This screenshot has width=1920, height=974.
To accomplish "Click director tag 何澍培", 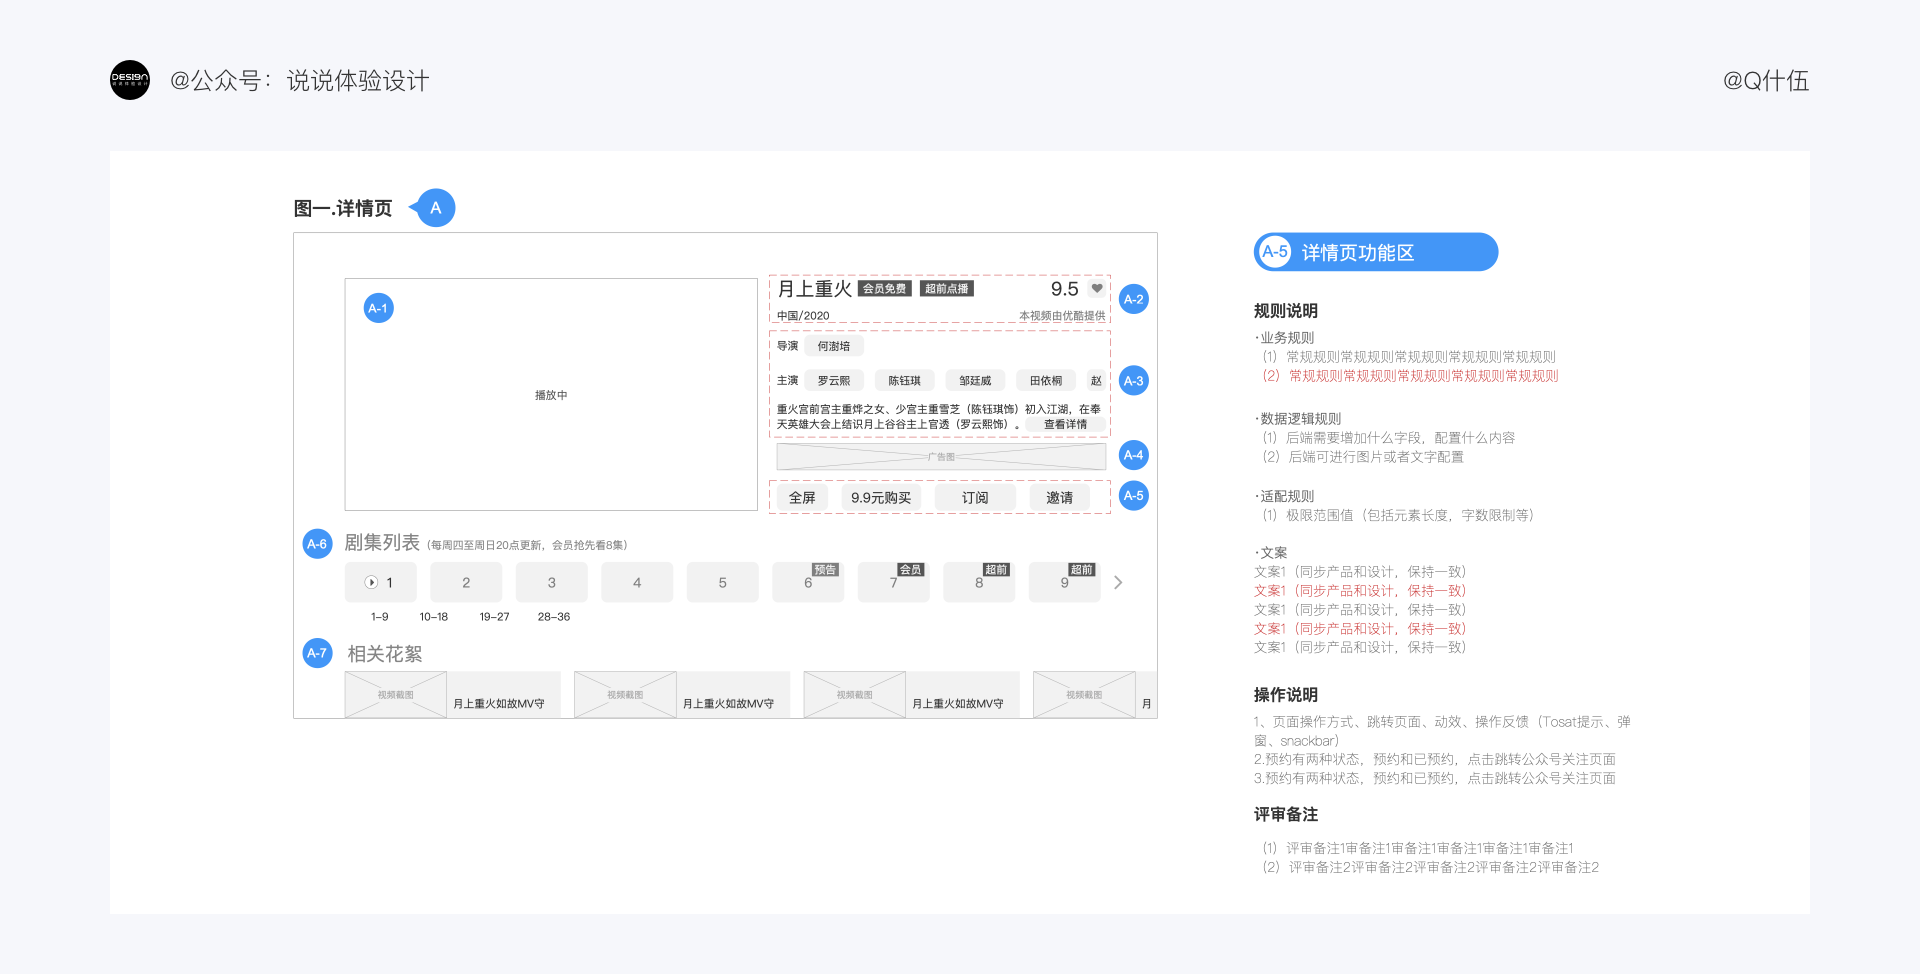I will tap(834, 346).
